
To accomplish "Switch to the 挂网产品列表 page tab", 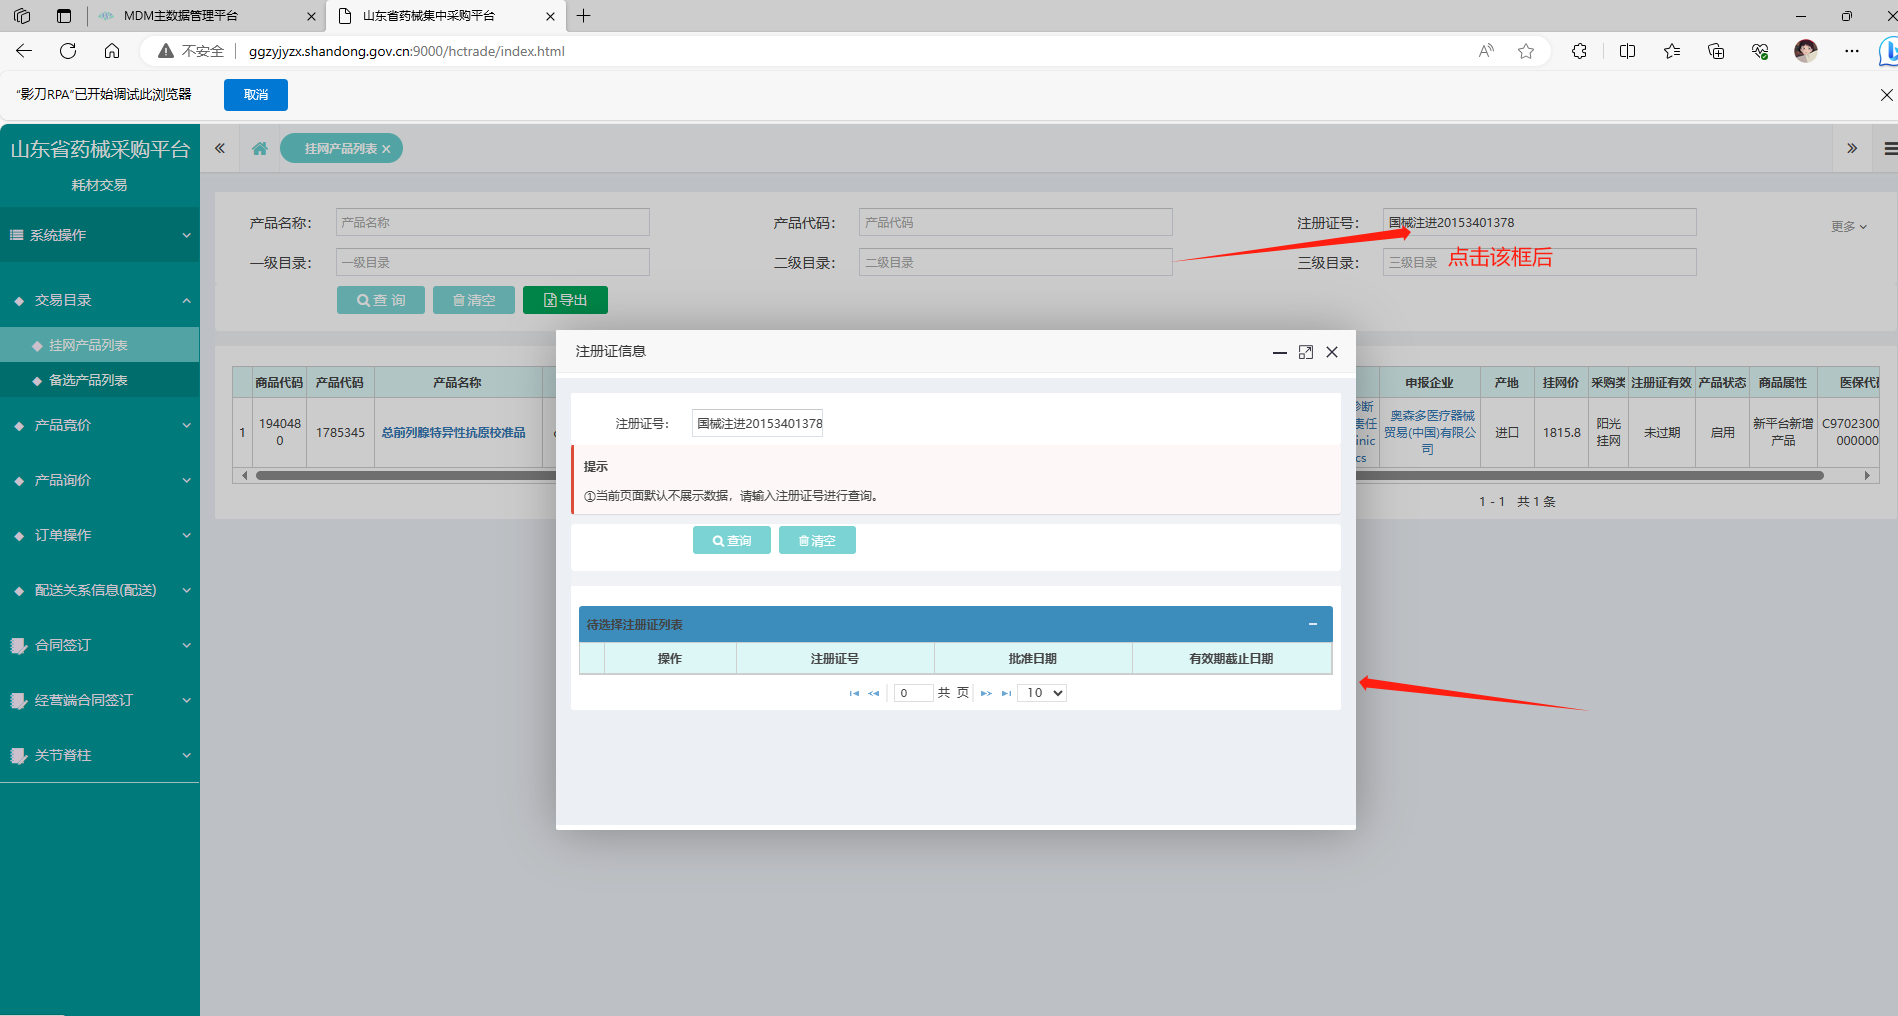I will [x=339, y=149].
